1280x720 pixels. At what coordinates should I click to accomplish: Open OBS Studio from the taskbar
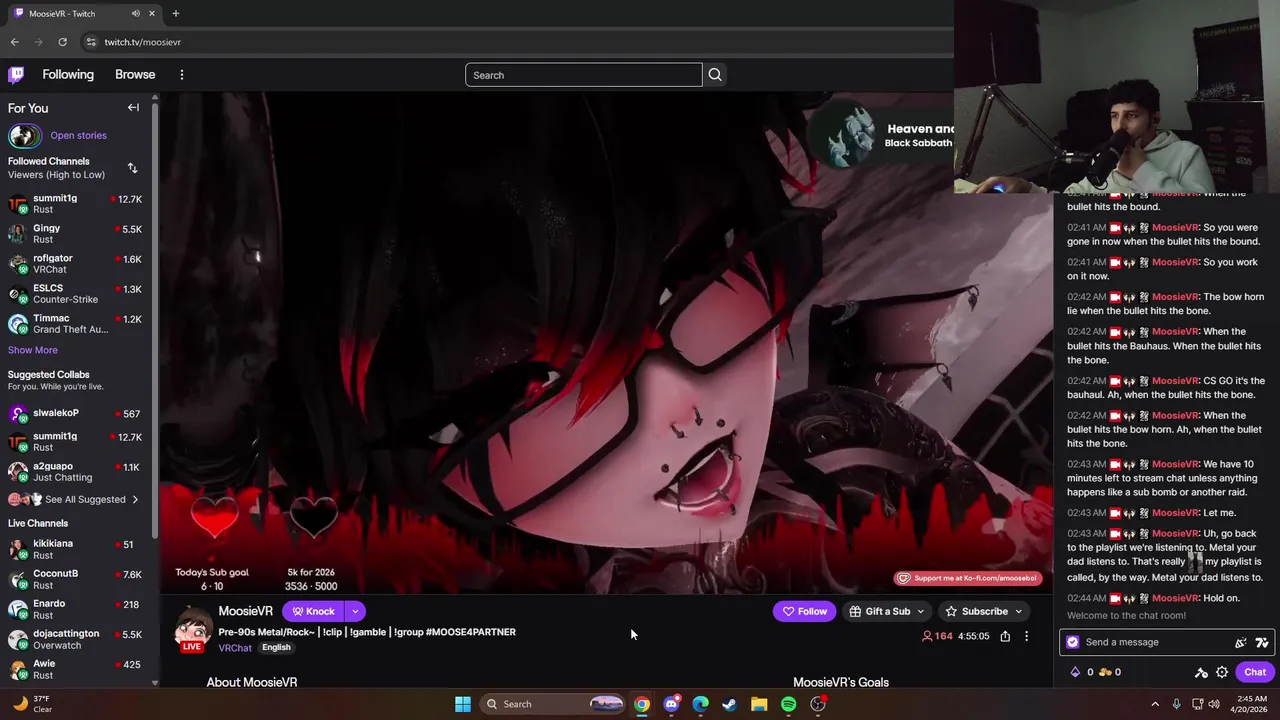click(818, 704)
